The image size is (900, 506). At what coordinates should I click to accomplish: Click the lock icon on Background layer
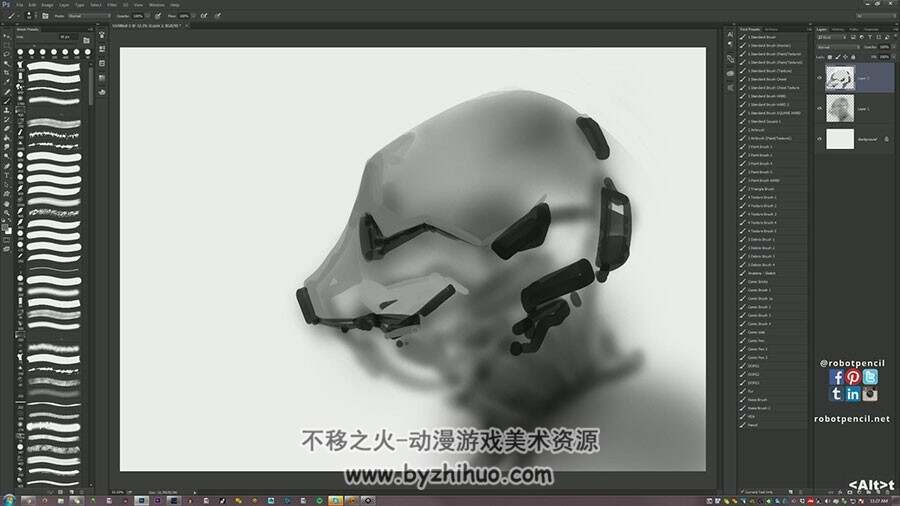886,139
